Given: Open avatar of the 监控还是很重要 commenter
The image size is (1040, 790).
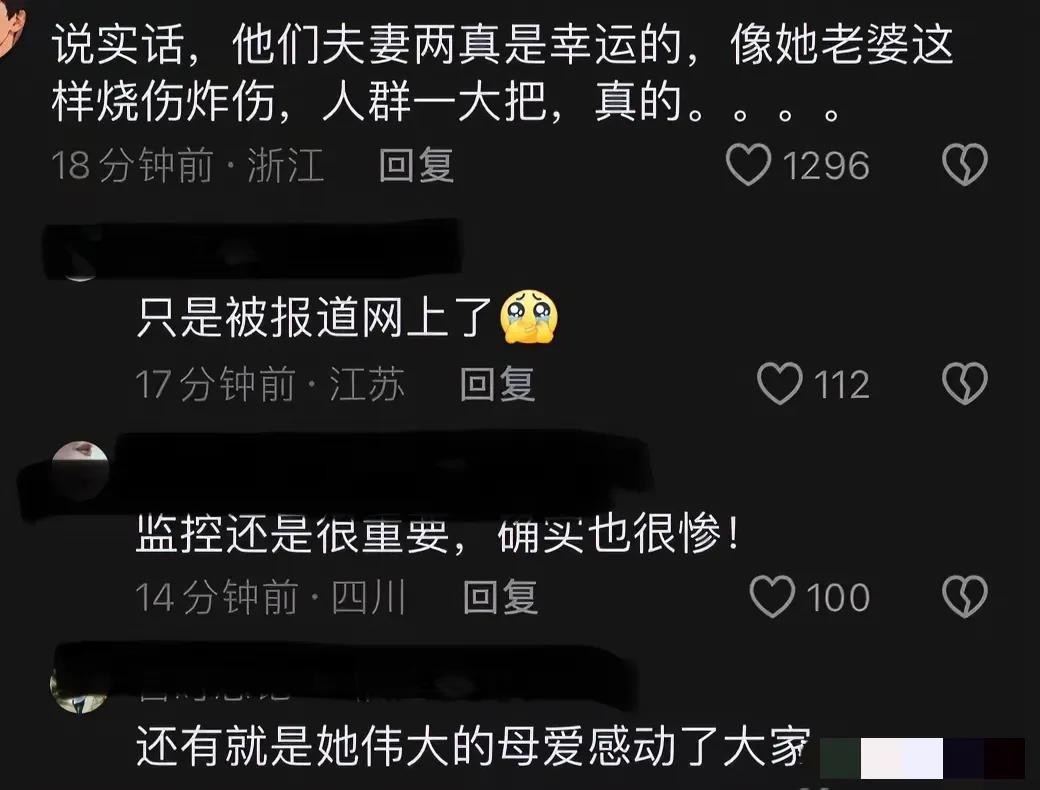Looking at the screenshot, I should pos(80,470).
